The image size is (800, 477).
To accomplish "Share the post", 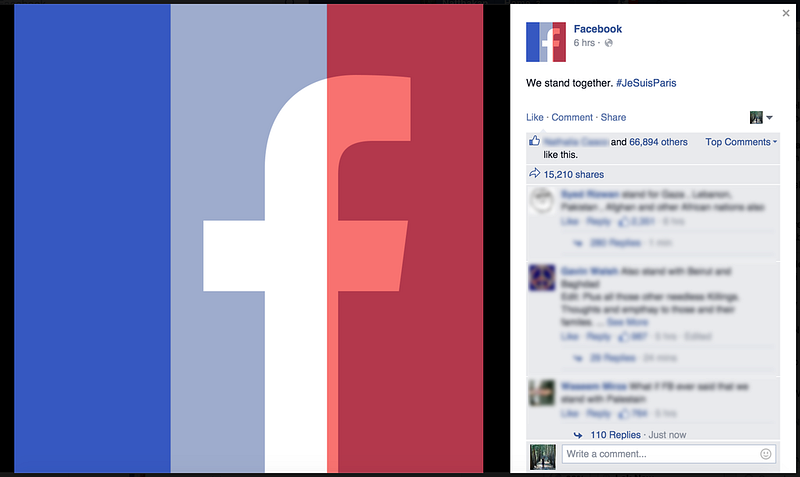I will 613,117.
